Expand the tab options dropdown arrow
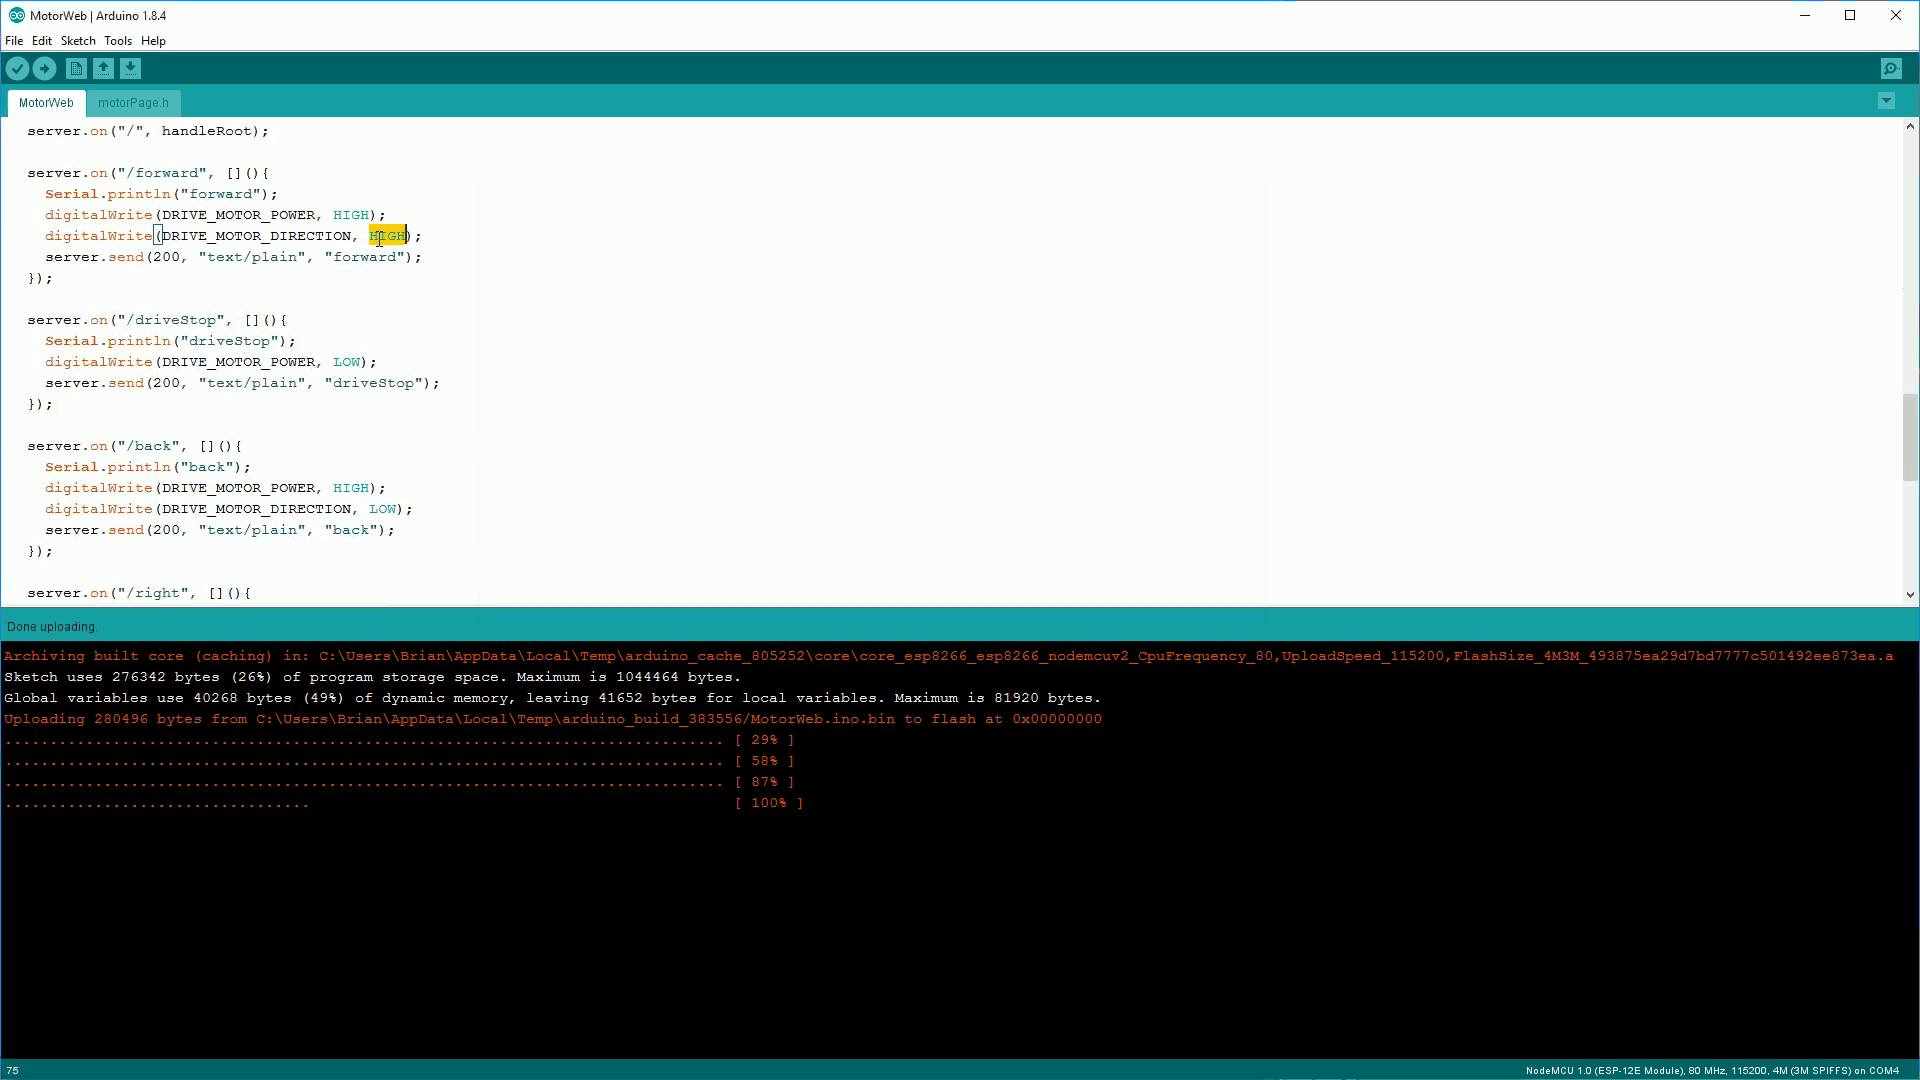This screenshot has height=1080, width=1920. pos(1886,101)
